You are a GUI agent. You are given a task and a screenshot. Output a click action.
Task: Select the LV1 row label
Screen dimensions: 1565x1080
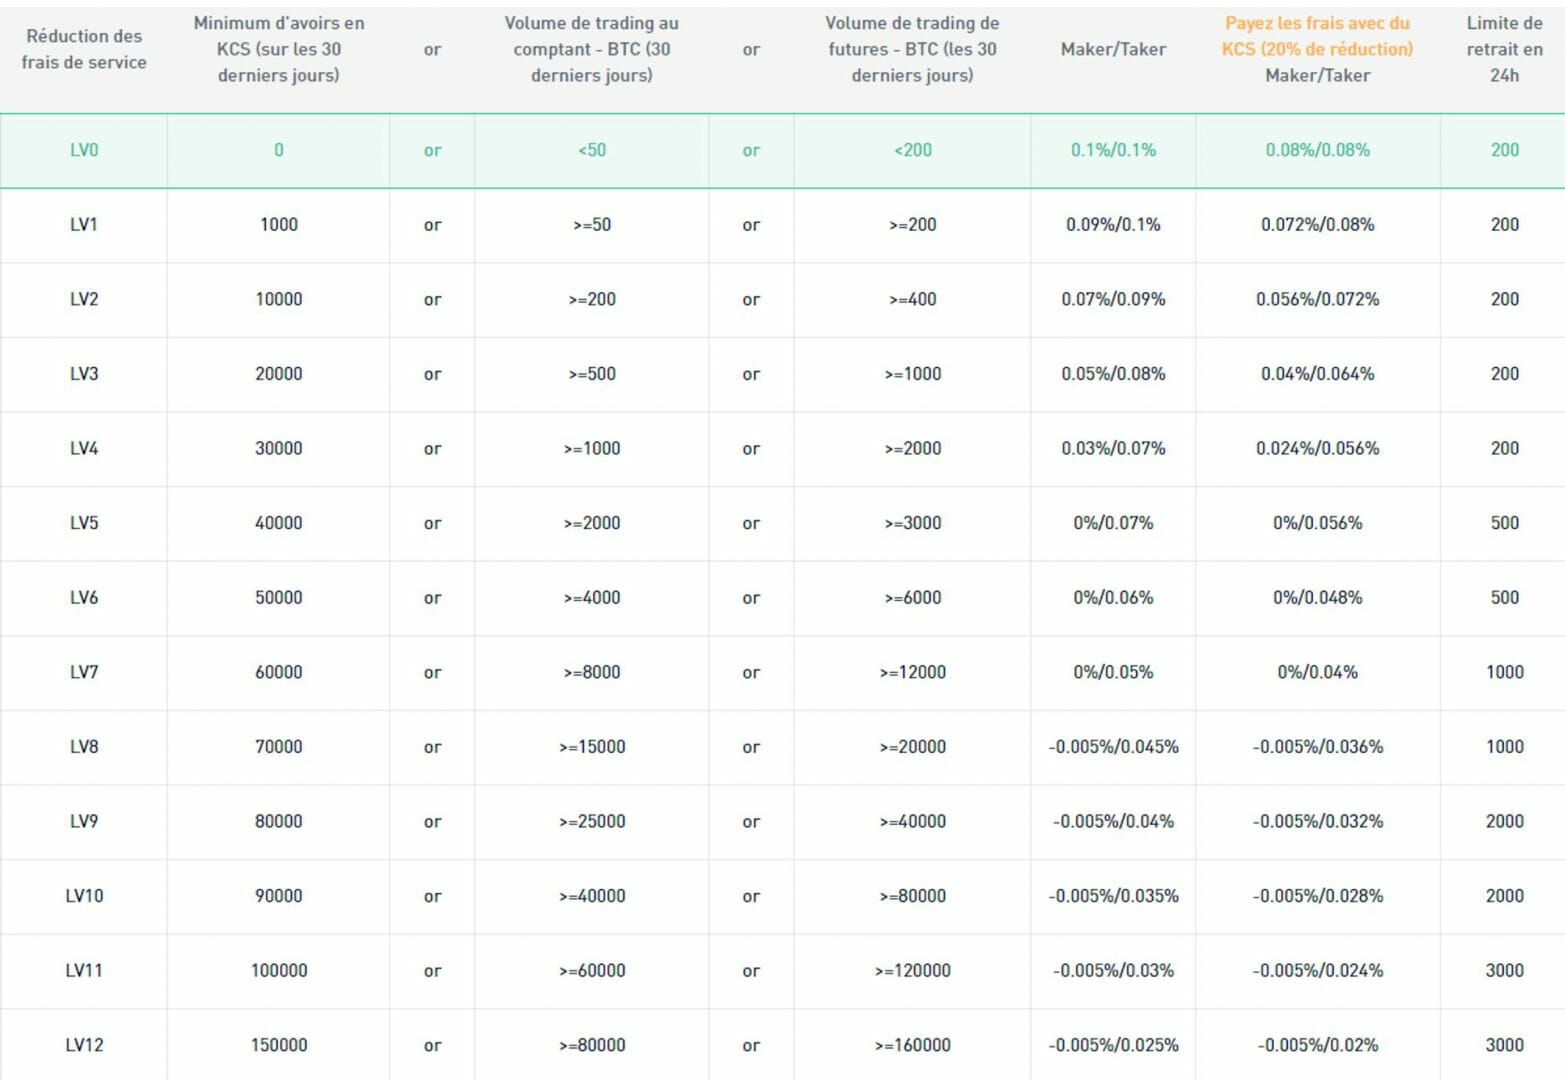pyautogui.click(x=84, y=225)
